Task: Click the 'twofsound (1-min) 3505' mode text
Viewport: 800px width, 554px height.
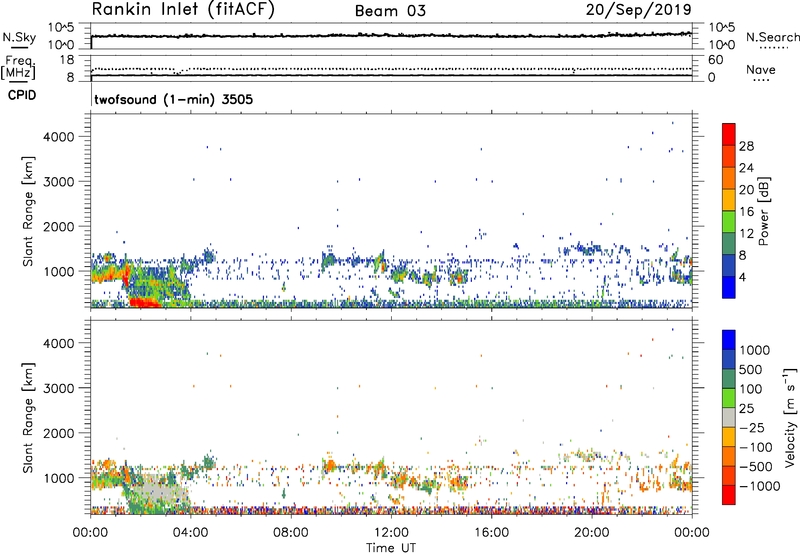Action: (x=173, y=99)
